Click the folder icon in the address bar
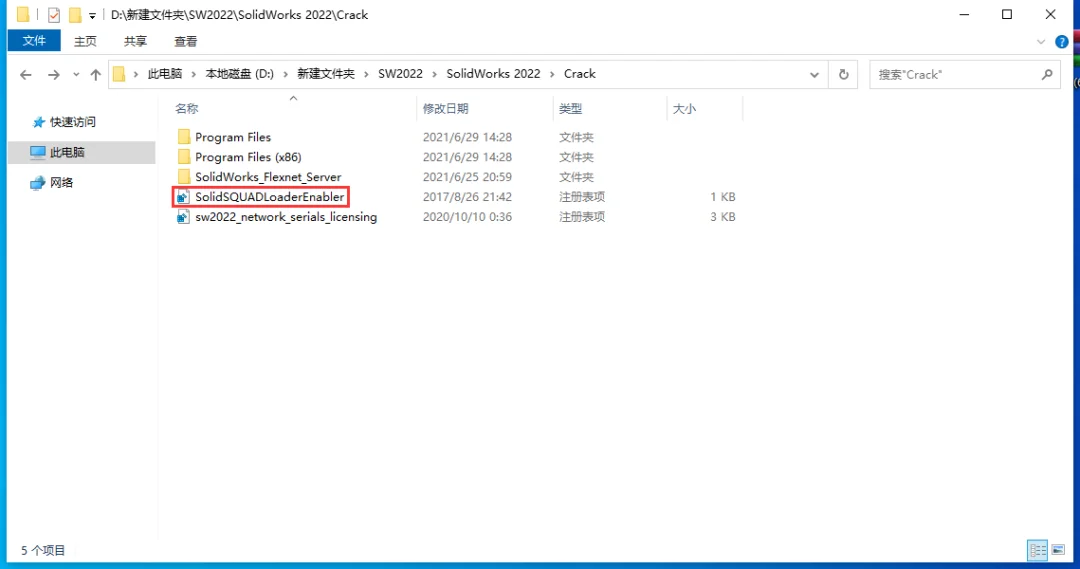The image size is (1080, 569). 119,74
